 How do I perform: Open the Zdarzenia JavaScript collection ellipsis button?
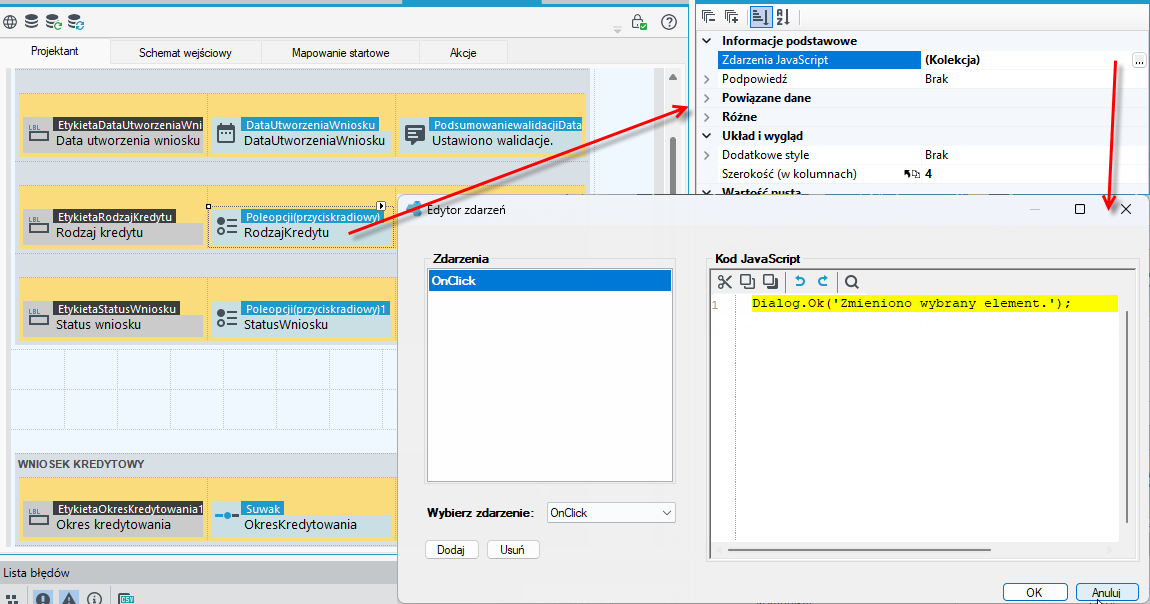1139,61
